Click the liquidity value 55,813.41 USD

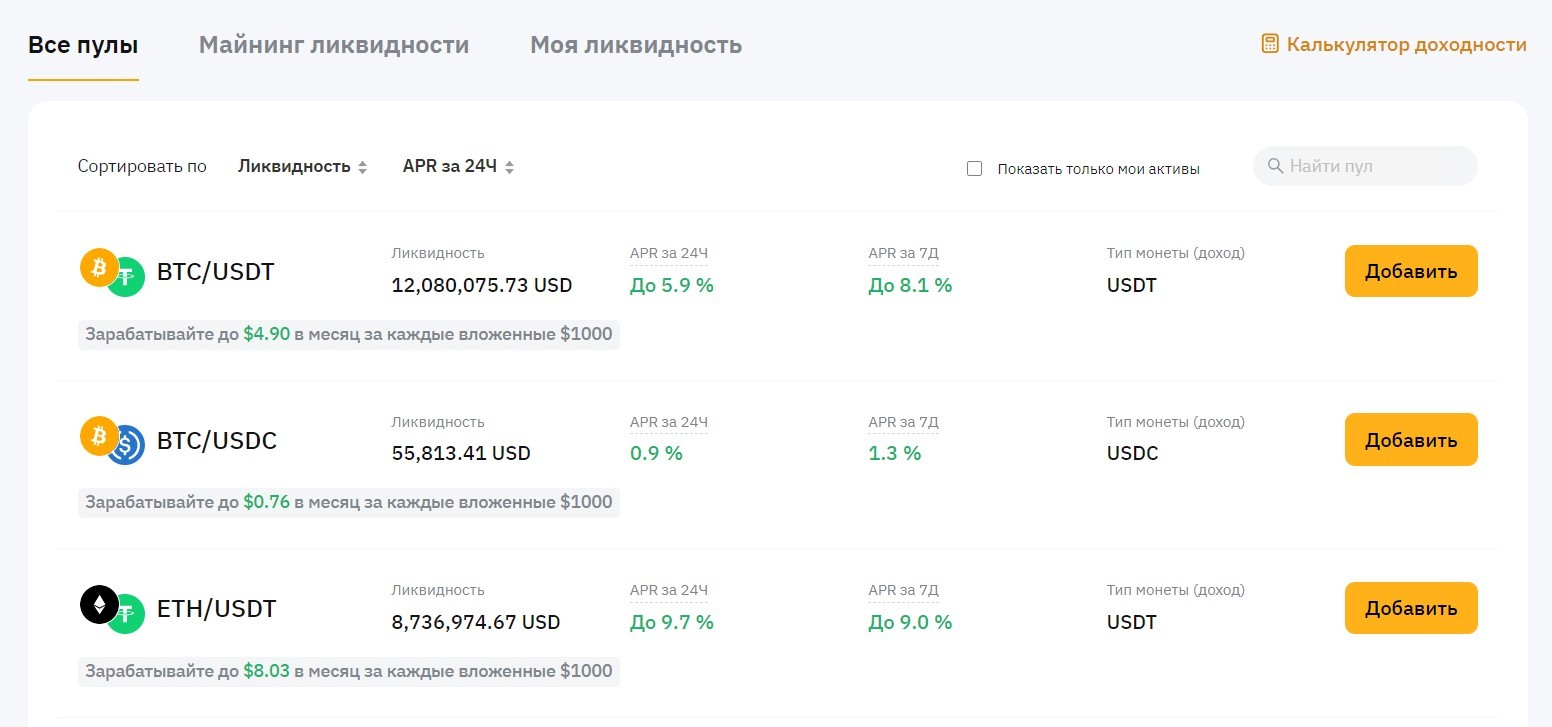461,453
